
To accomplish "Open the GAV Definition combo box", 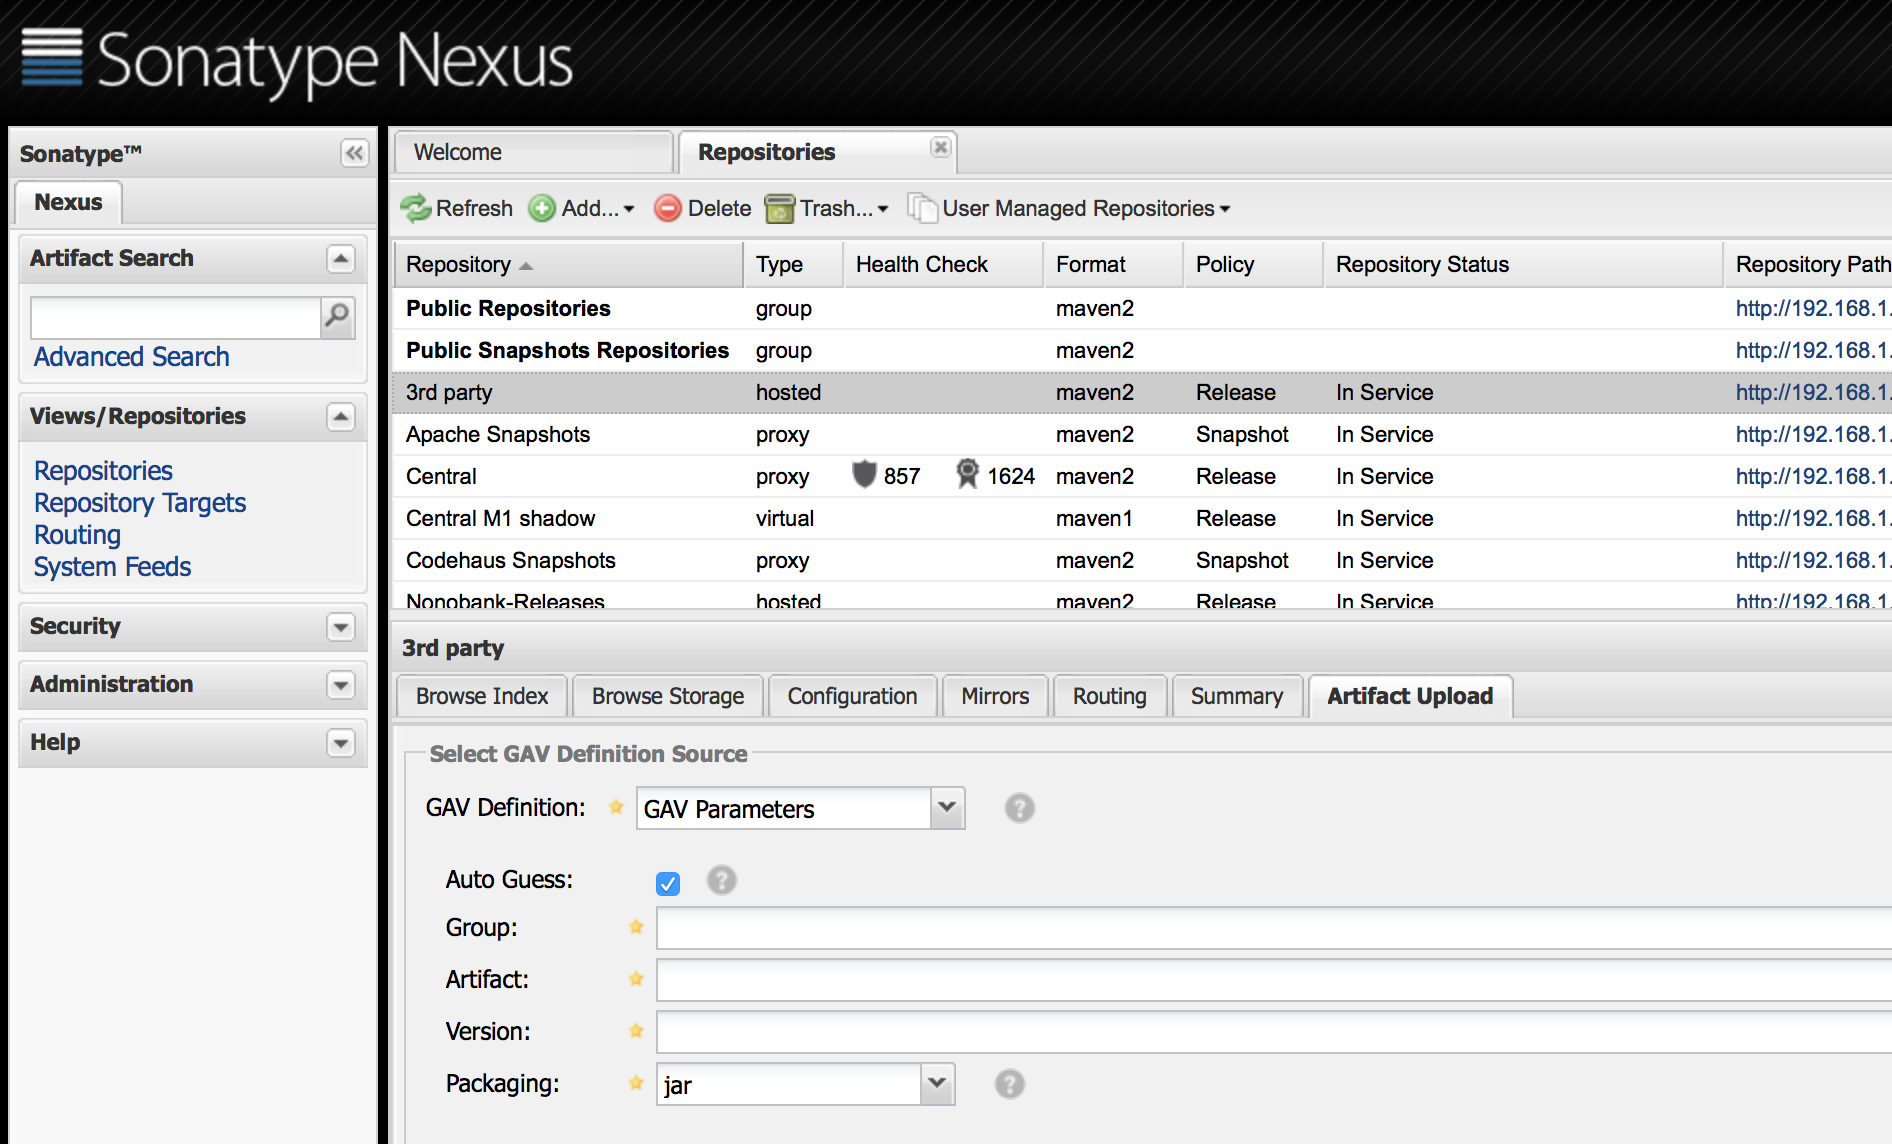I will (947, 808).
